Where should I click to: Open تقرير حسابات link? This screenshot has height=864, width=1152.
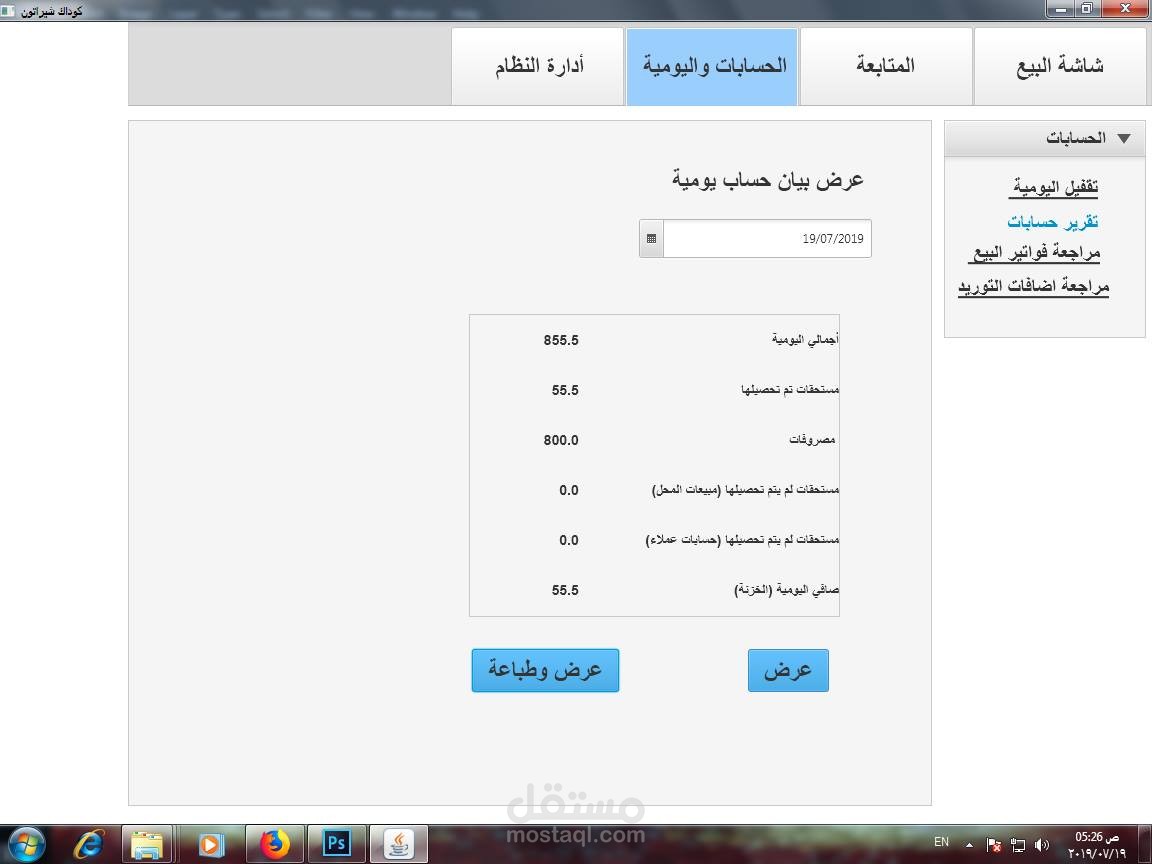click(x=1052, y=221)
